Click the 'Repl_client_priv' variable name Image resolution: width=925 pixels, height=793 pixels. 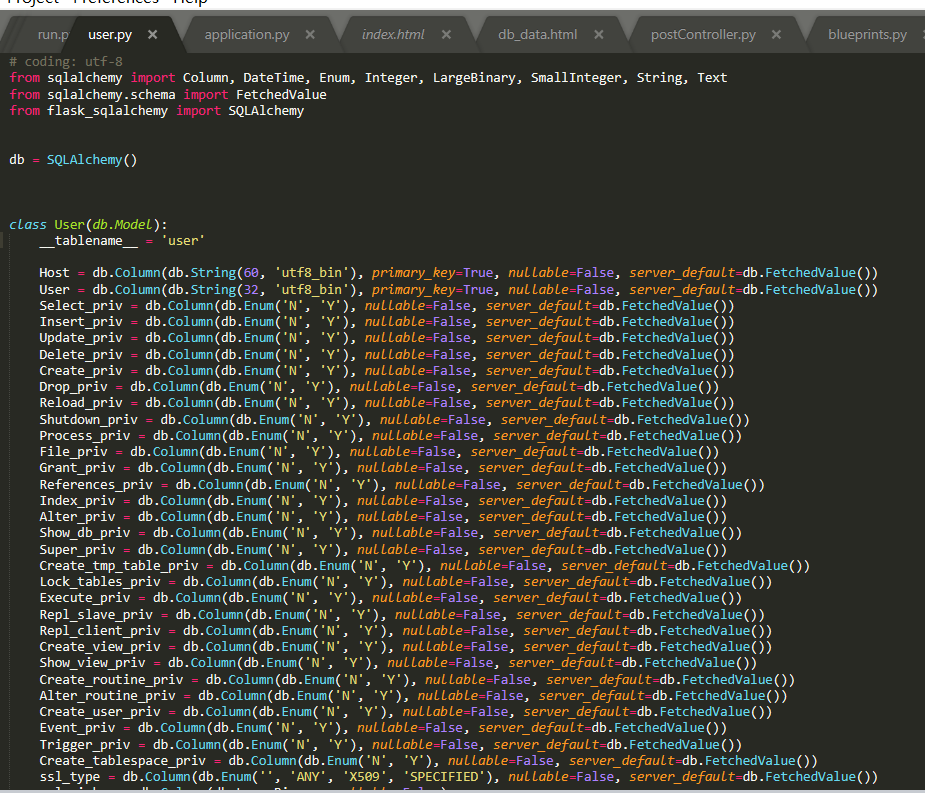pos(100,631)
